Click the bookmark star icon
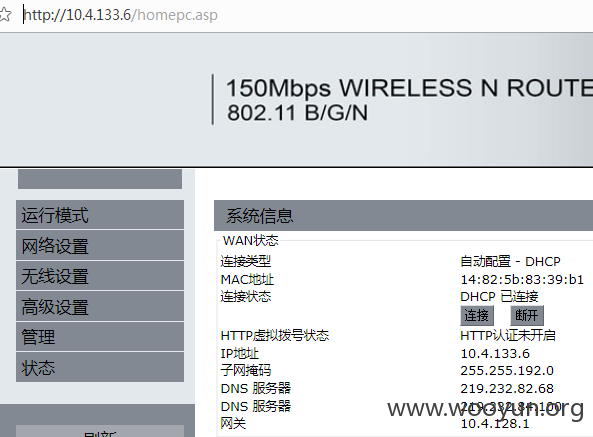The height and width of the screenshot is (437, 593). click(5, 15)
